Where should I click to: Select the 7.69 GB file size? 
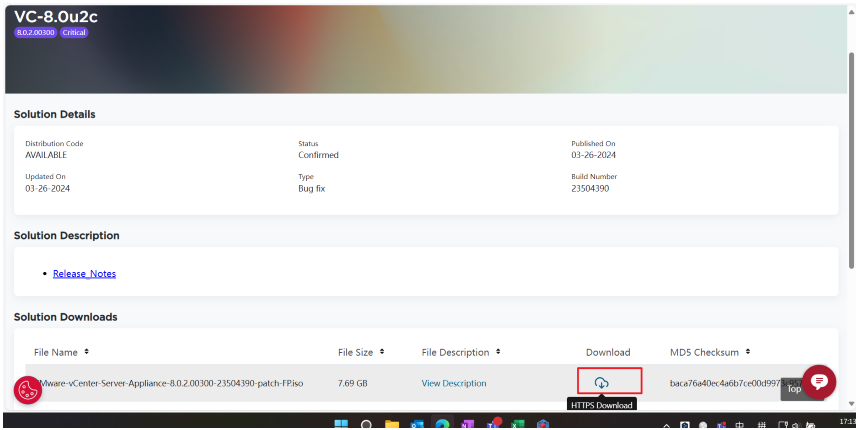[x=352, y=383]
